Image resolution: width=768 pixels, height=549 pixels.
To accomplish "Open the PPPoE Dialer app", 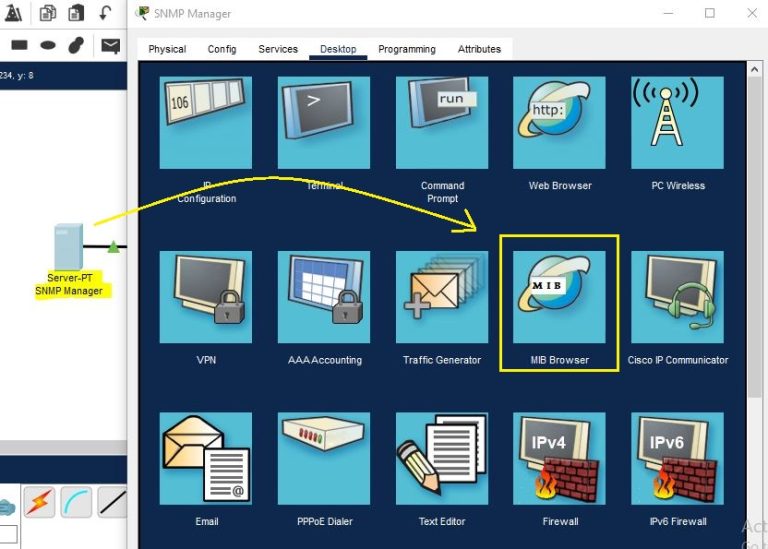I will click(x=324, y=458).
